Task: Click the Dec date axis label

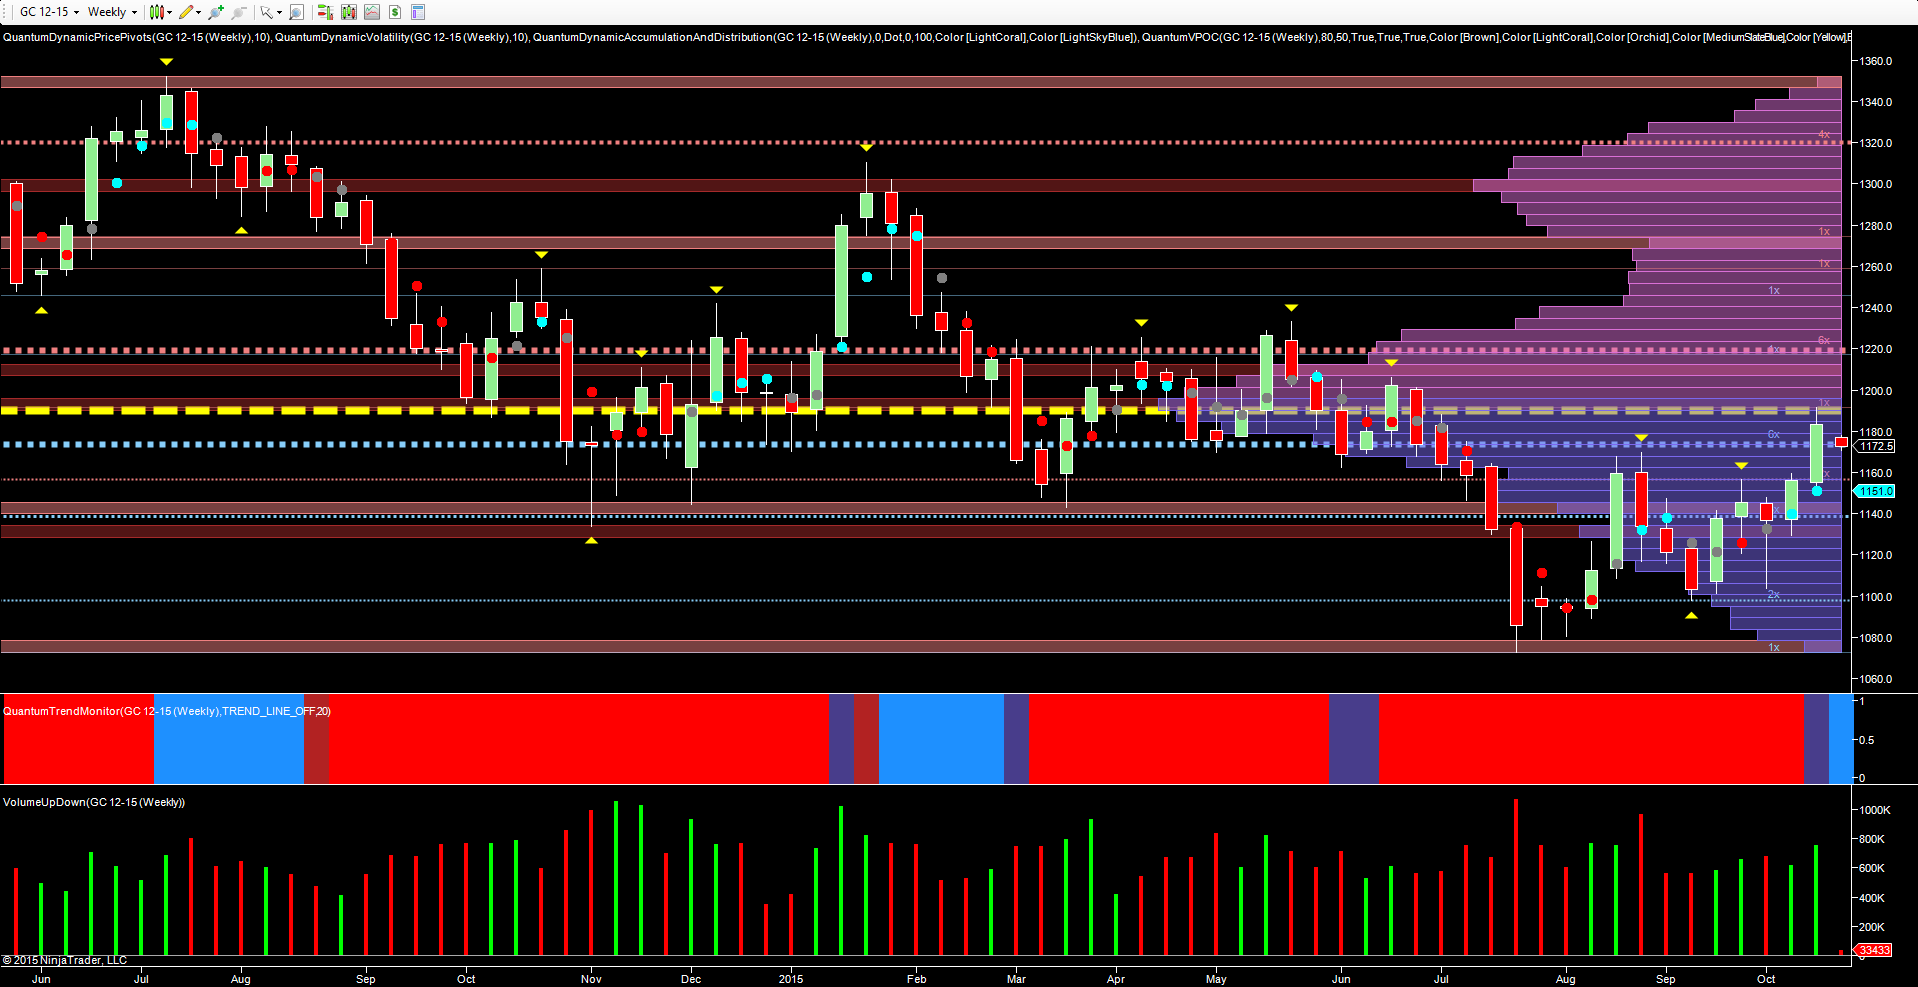Action: 691,979
